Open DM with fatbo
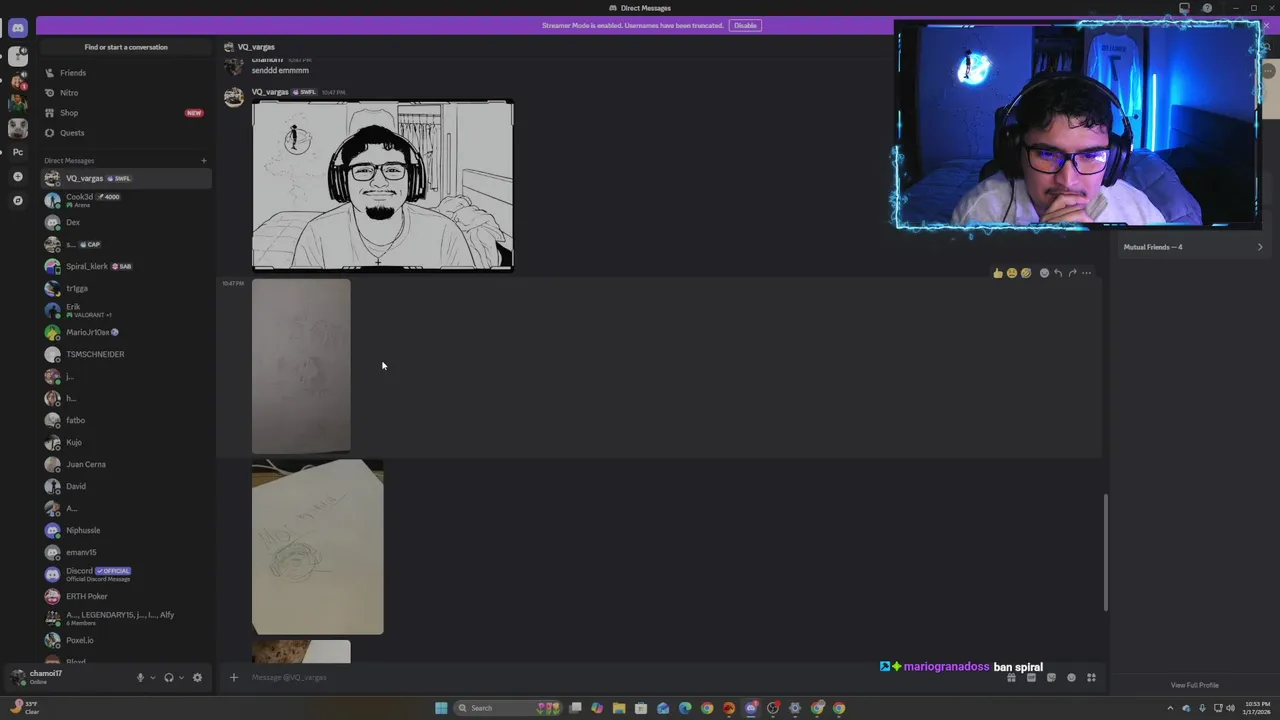Screen dimensions: 1280x720 pos(126,420)
